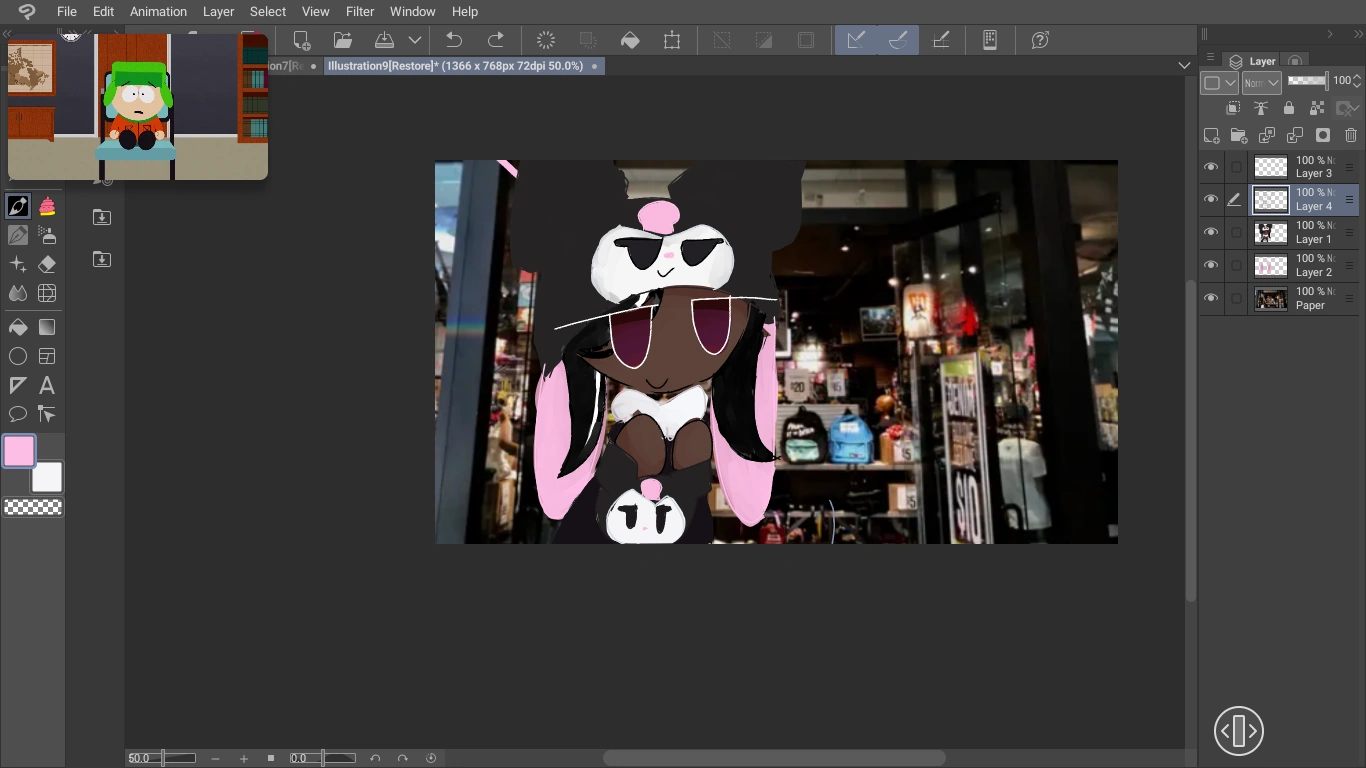Open the layer blending mode dropdown
This screenshot has height=768, width=1366.
click(x=1261, y=83)
